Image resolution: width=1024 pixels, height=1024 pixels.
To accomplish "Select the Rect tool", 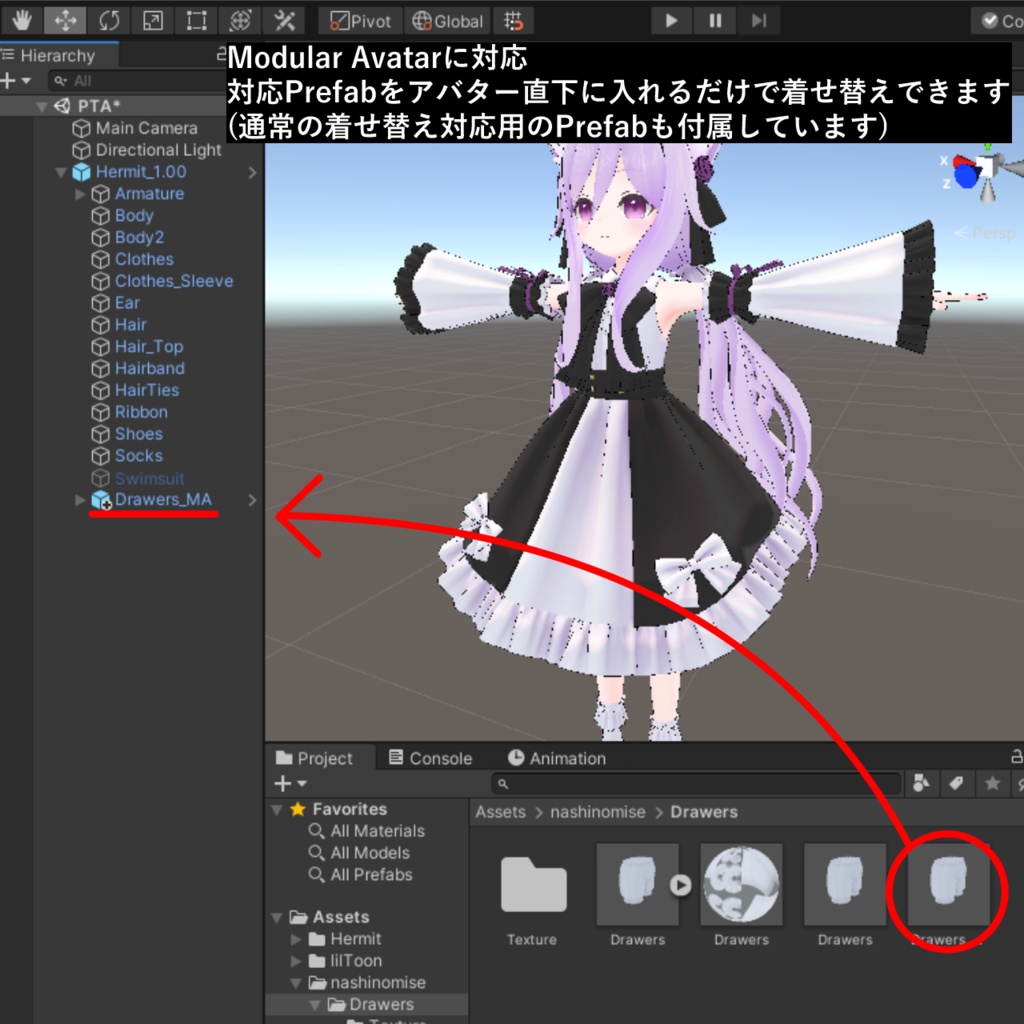I will click(196, 20).
